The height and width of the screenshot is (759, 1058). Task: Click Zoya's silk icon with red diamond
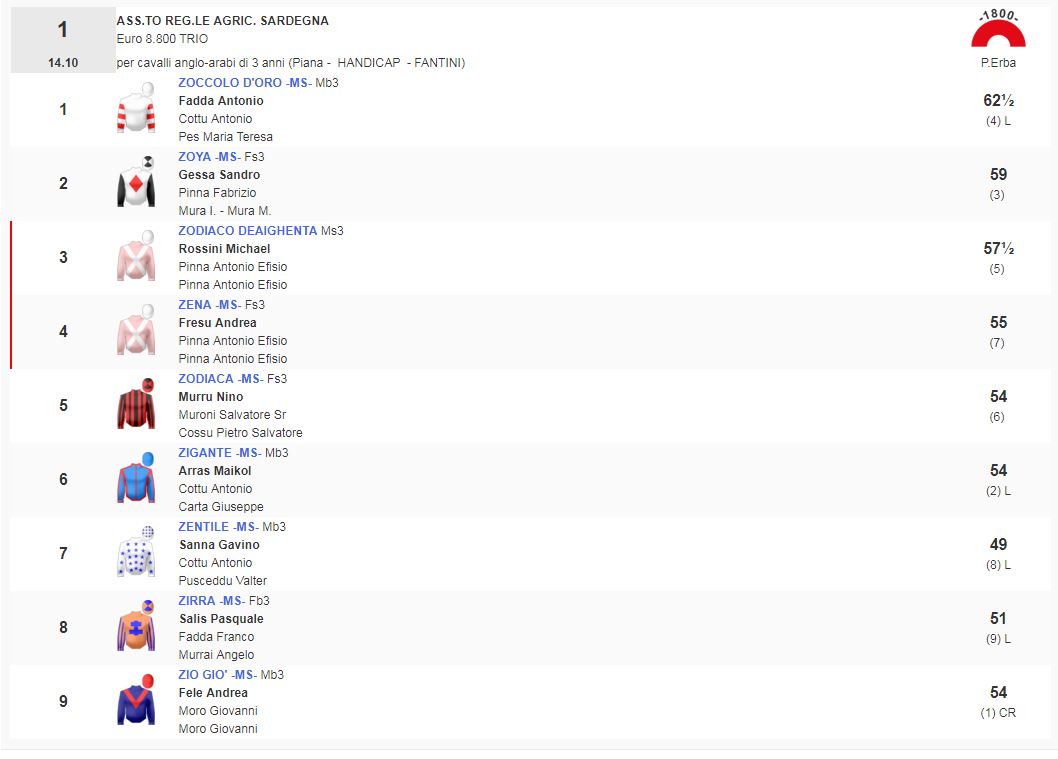[x=136, y=183]
